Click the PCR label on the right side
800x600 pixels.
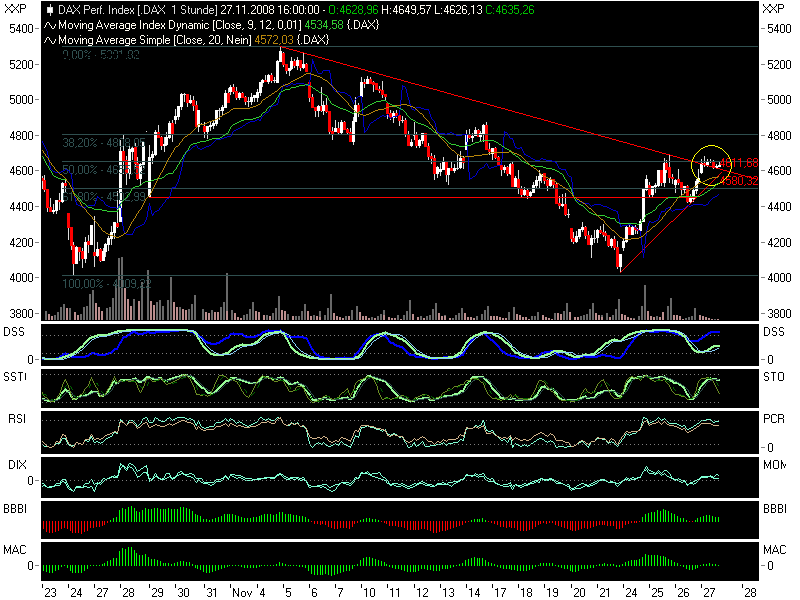(x=774, y=418)
